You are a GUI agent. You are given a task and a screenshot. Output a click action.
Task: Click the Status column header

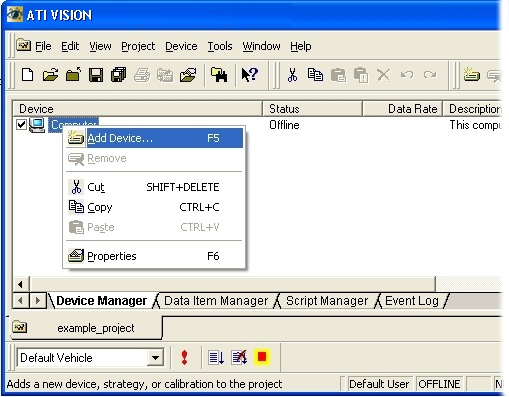coord(312,109)
